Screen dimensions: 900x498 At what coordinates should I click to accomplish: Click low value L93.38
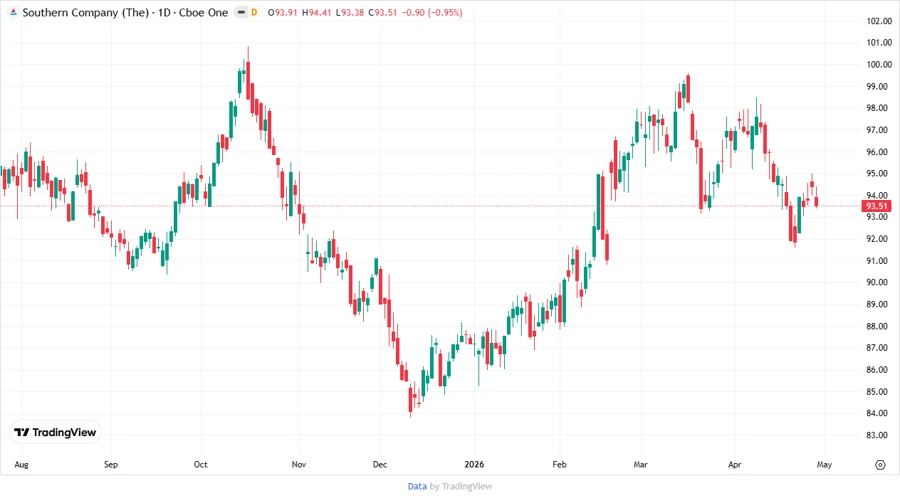[x=350, y=12]
